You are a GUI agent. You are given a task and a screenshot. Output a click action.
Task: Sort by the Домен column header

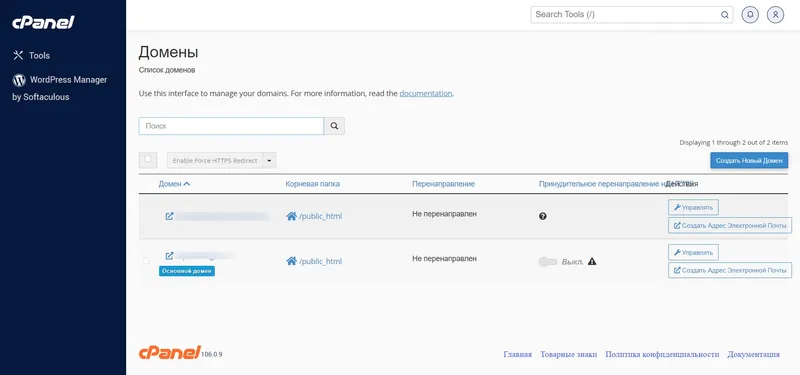pyautogui.click(x=174, y=184)
